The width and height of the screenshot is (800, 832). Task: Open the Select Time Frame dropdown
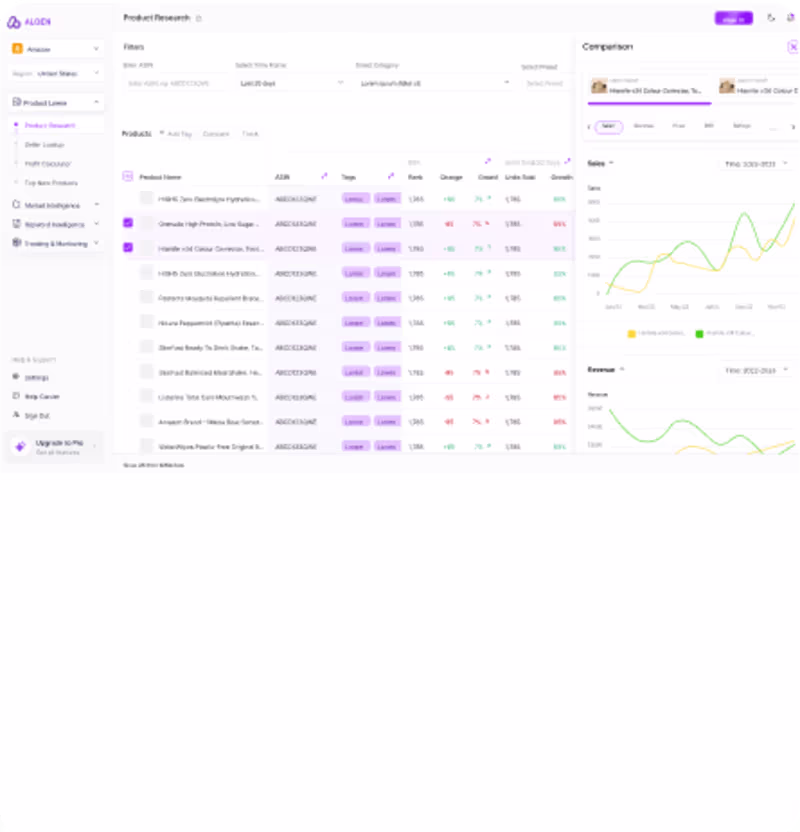pos(291,83)
